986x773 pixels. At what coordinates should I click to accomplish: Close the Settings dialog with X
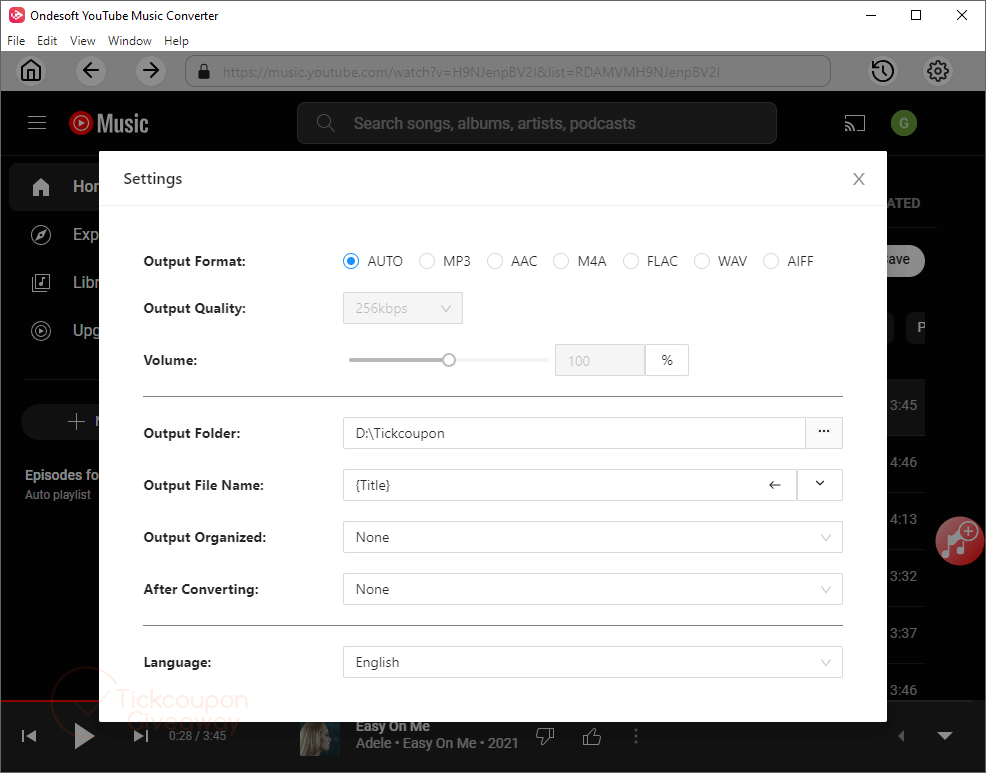[858, 179]
